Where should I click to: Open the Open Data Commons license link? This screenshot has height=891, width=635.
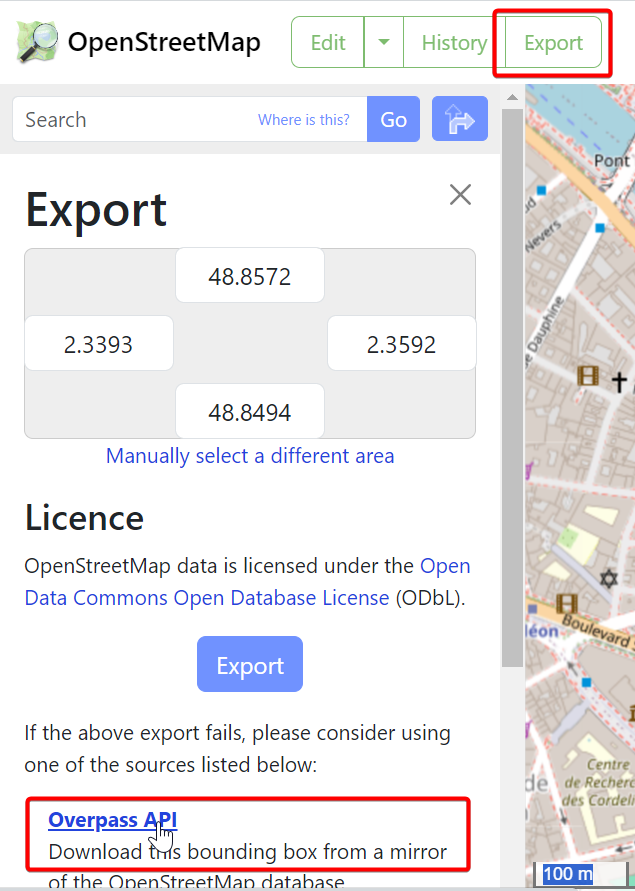tap(247, 581)
